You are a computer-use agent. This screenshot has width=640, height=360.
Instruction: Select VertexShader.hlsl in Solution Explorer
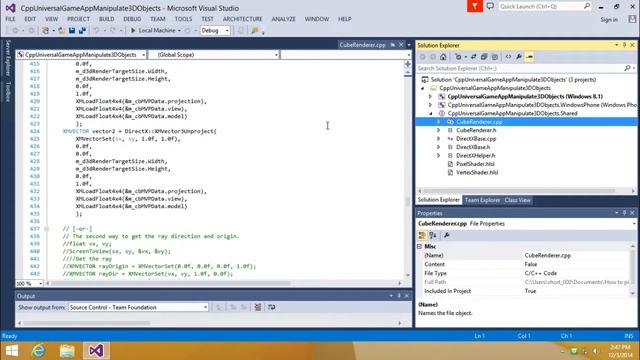(x=477, y=173)
